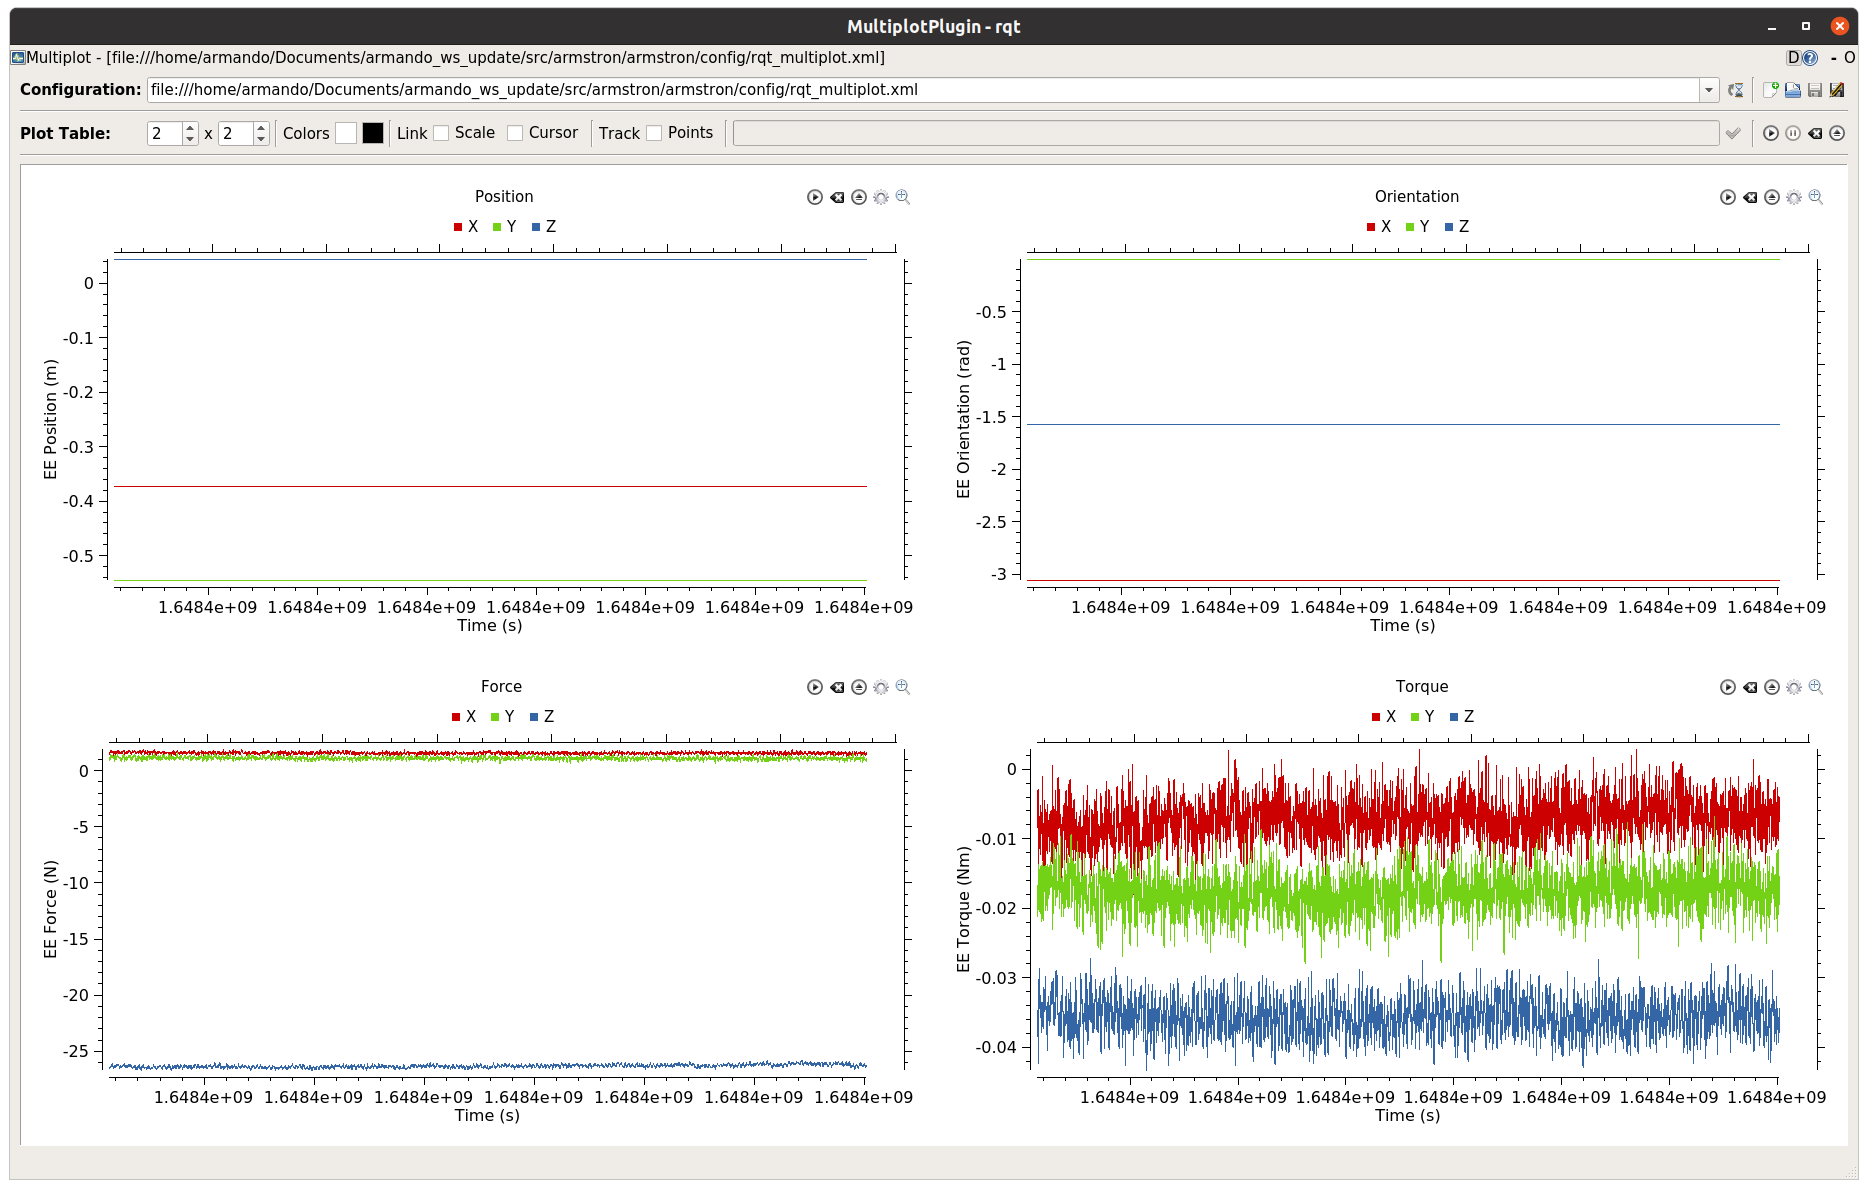Export all plots from the top toolbar
The image size is (1868, 1189).
pyautogui.click(x=1837, y=133)
